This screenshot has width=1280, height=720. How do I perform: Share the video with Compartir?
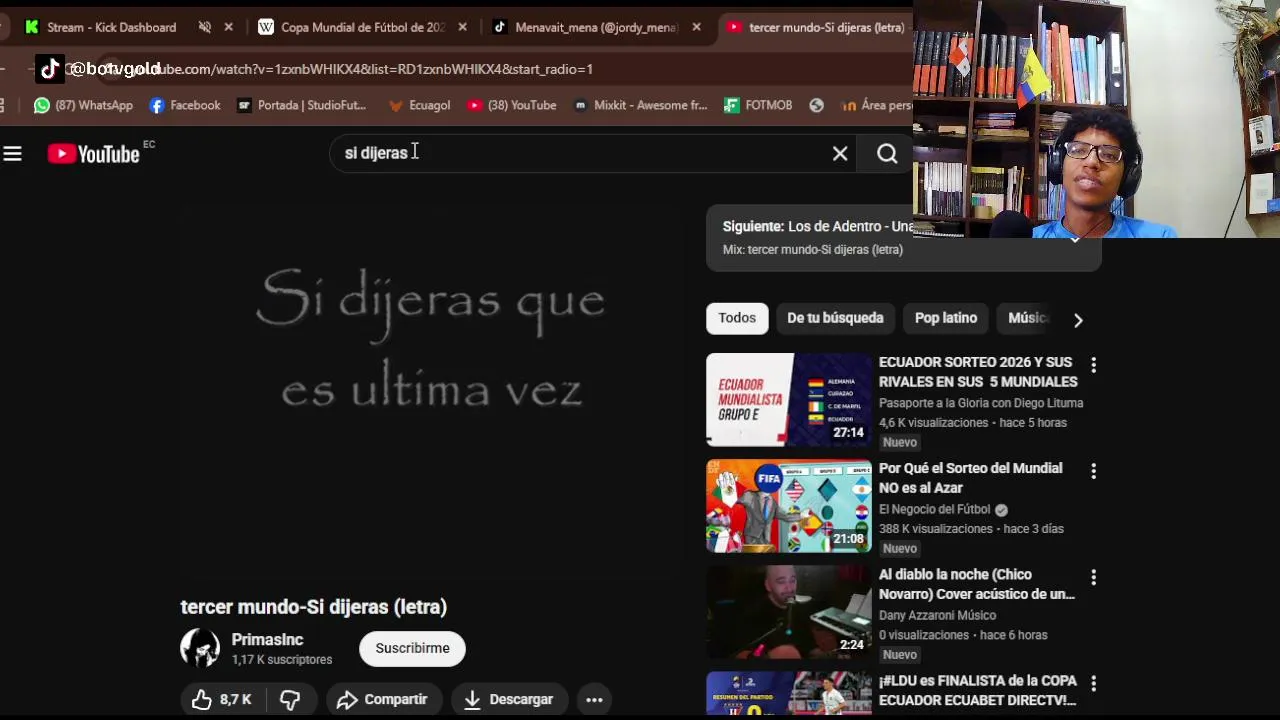382,700
